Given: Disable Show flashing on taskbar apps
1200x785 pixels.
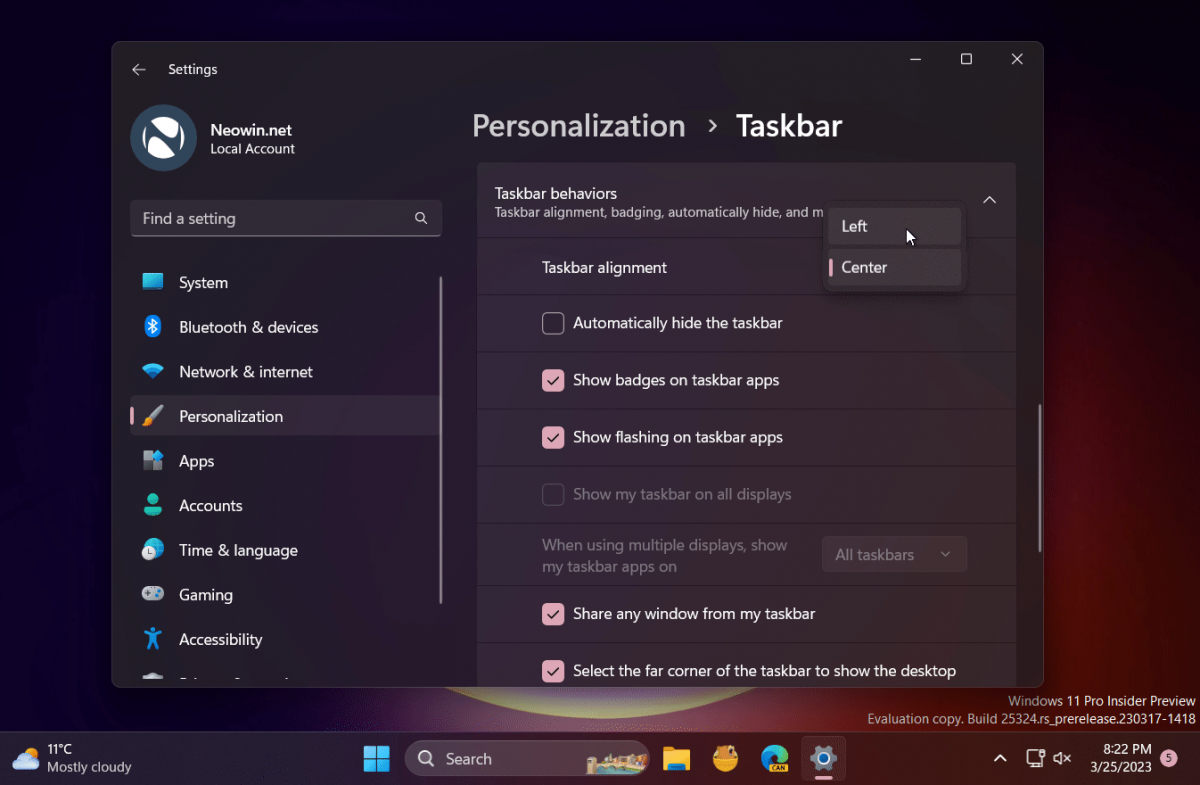Looking at the screenshot, I should tap(553, 437).
